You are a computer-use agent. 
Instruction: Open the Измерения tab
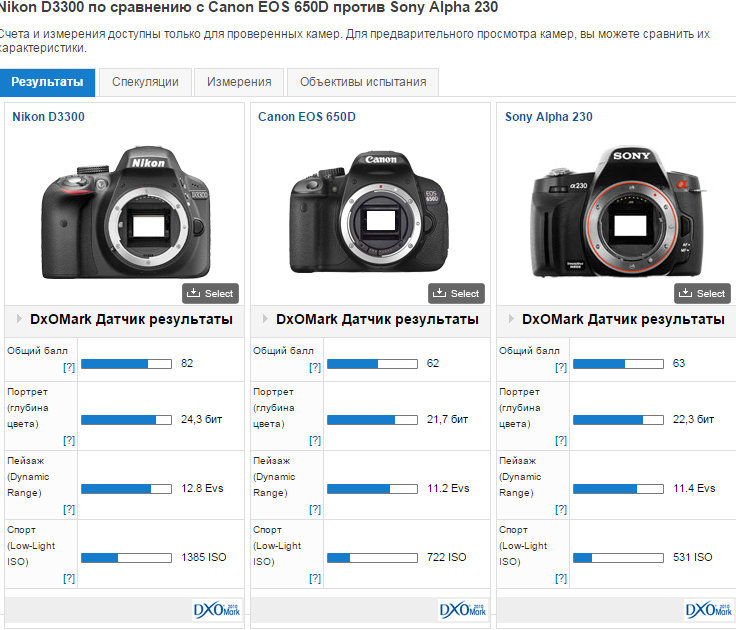point(239,82)
